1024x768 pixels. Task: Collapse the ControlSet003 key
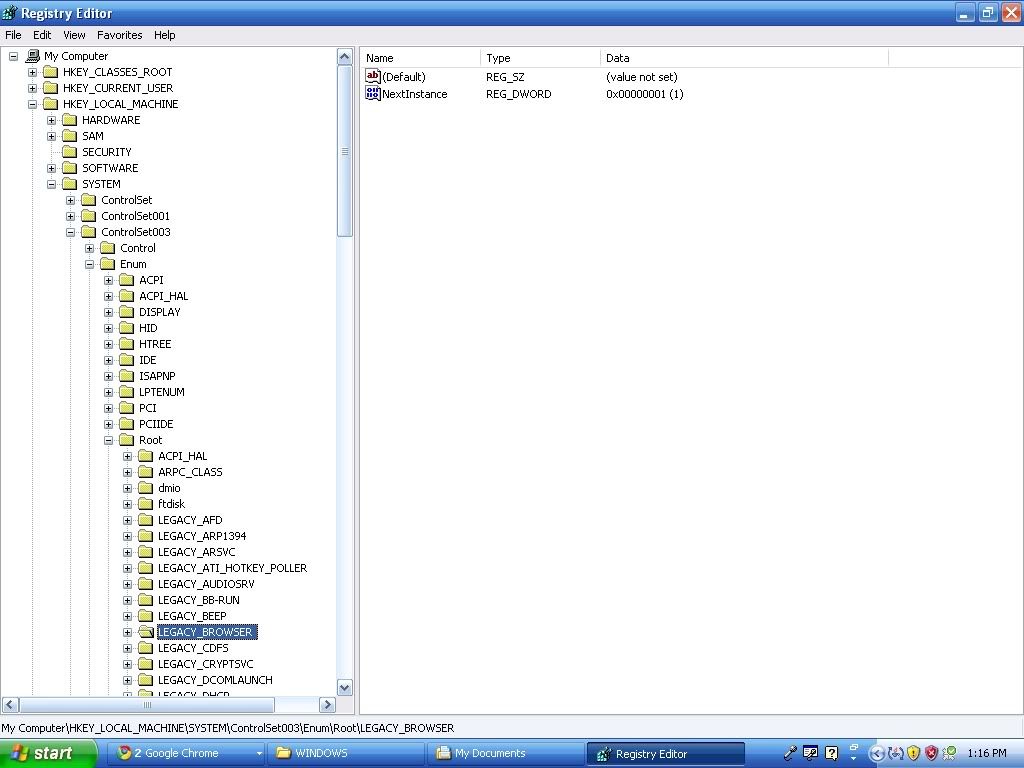(x=71, y=232)
